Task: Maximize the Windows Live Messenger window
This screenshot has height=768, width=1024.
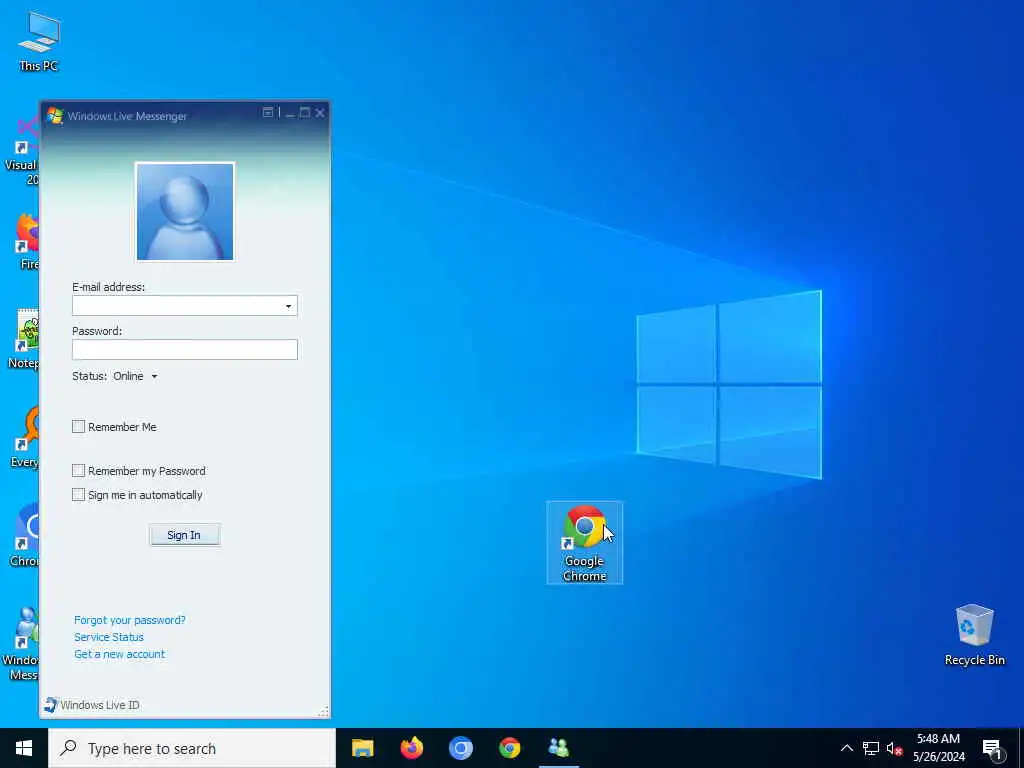Action: [x=304, y=113]
